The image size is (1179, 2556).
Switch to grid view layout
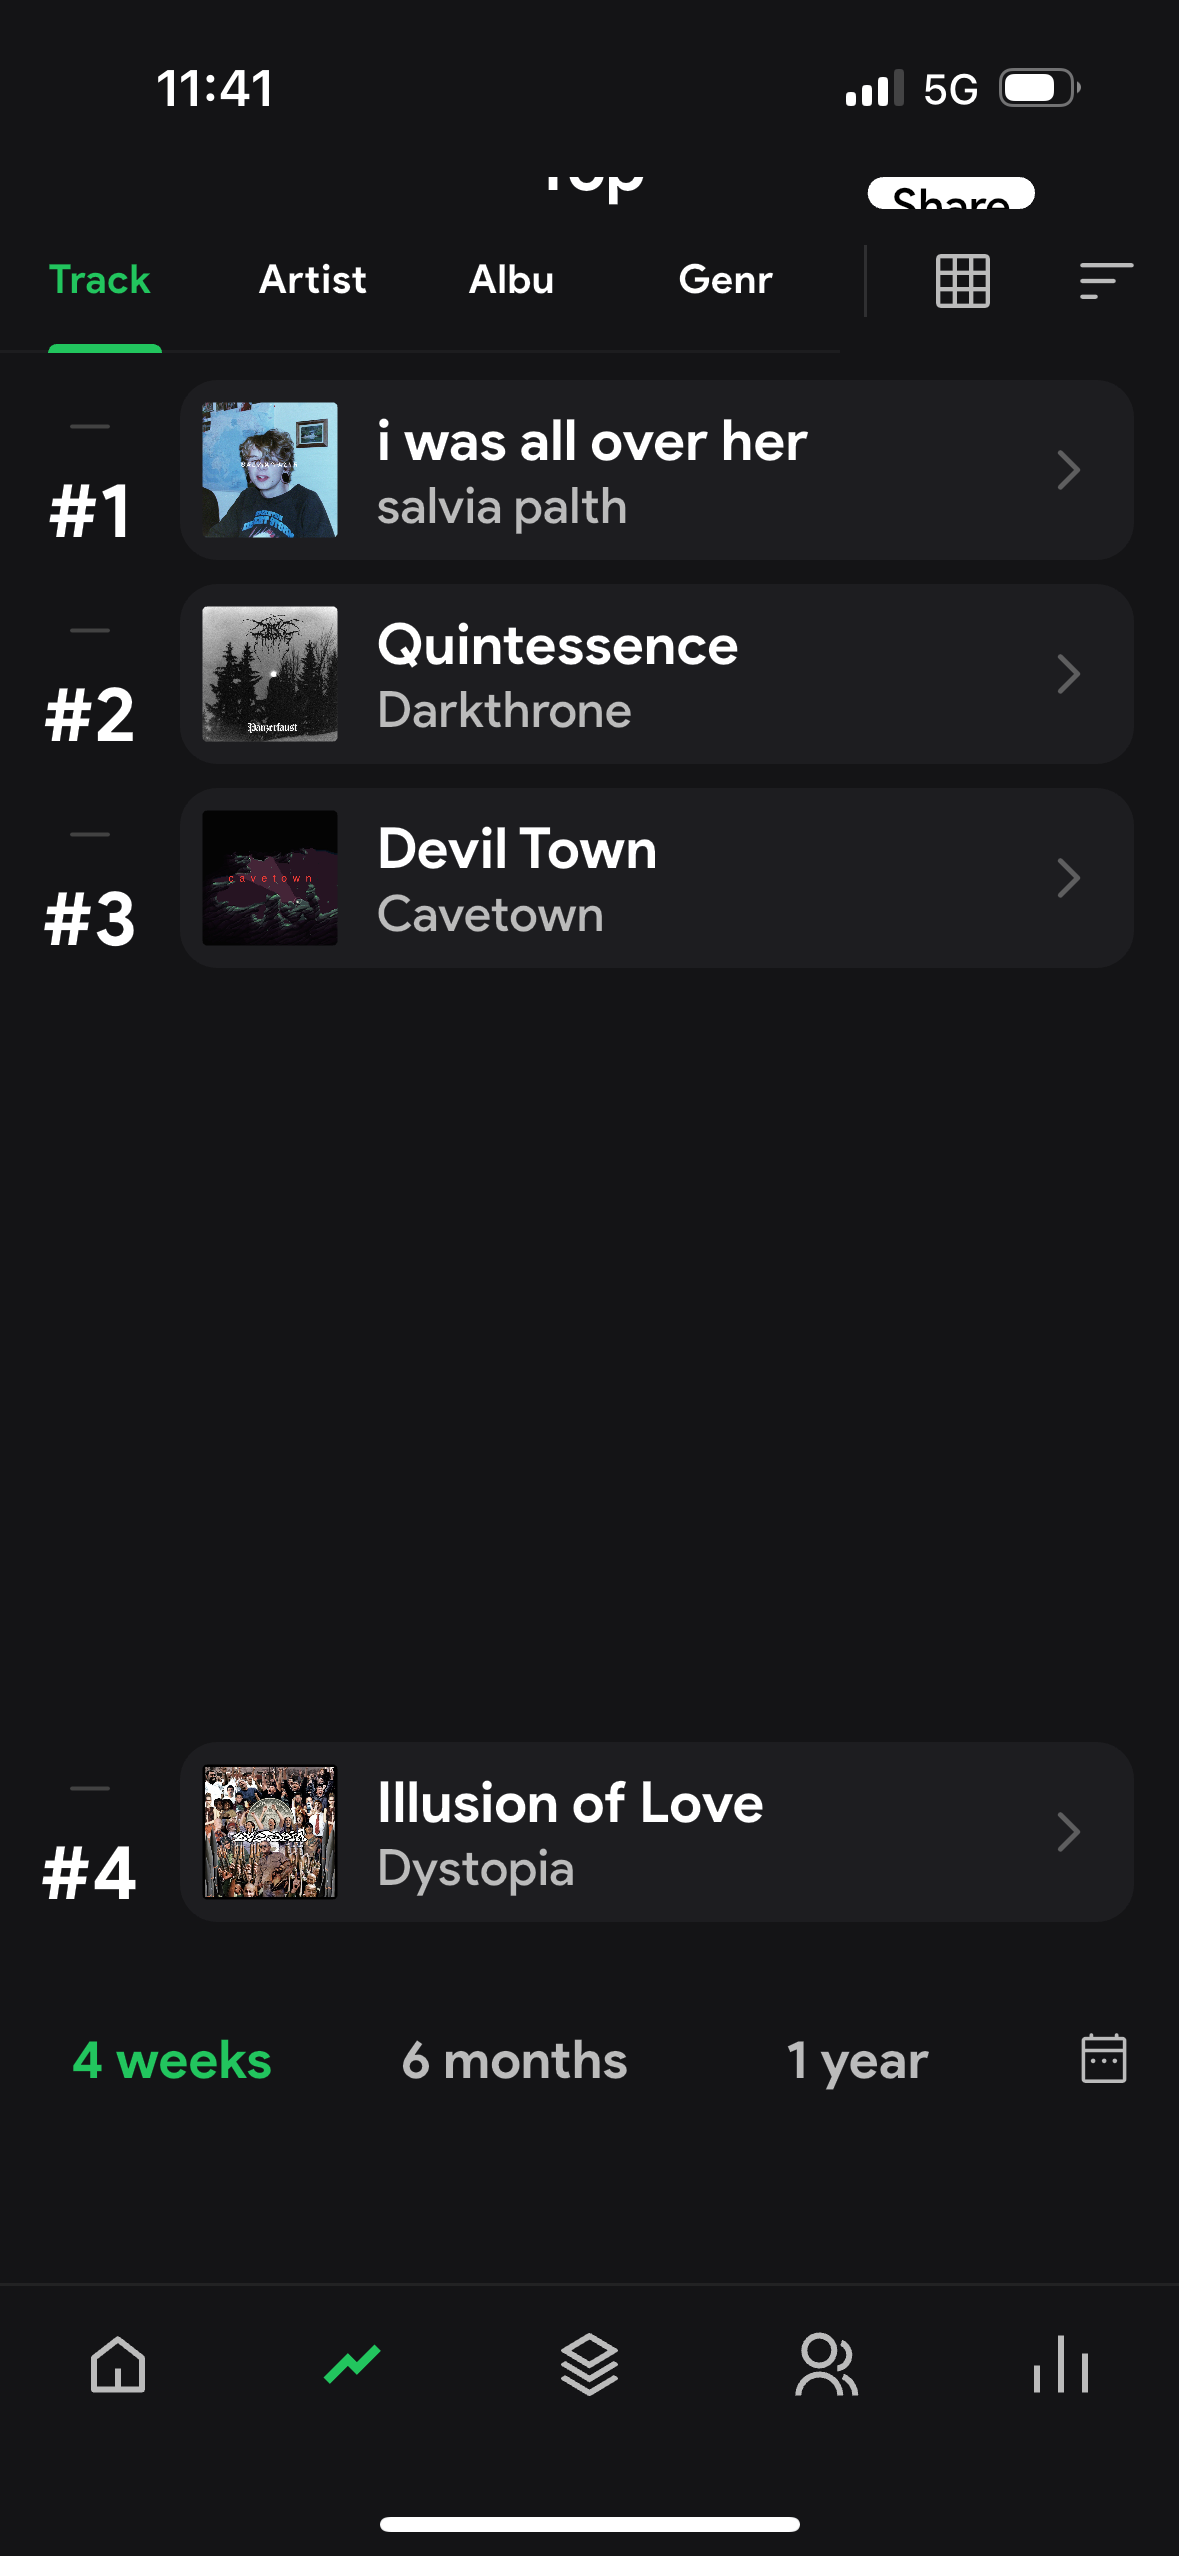(x=962, y=281)
